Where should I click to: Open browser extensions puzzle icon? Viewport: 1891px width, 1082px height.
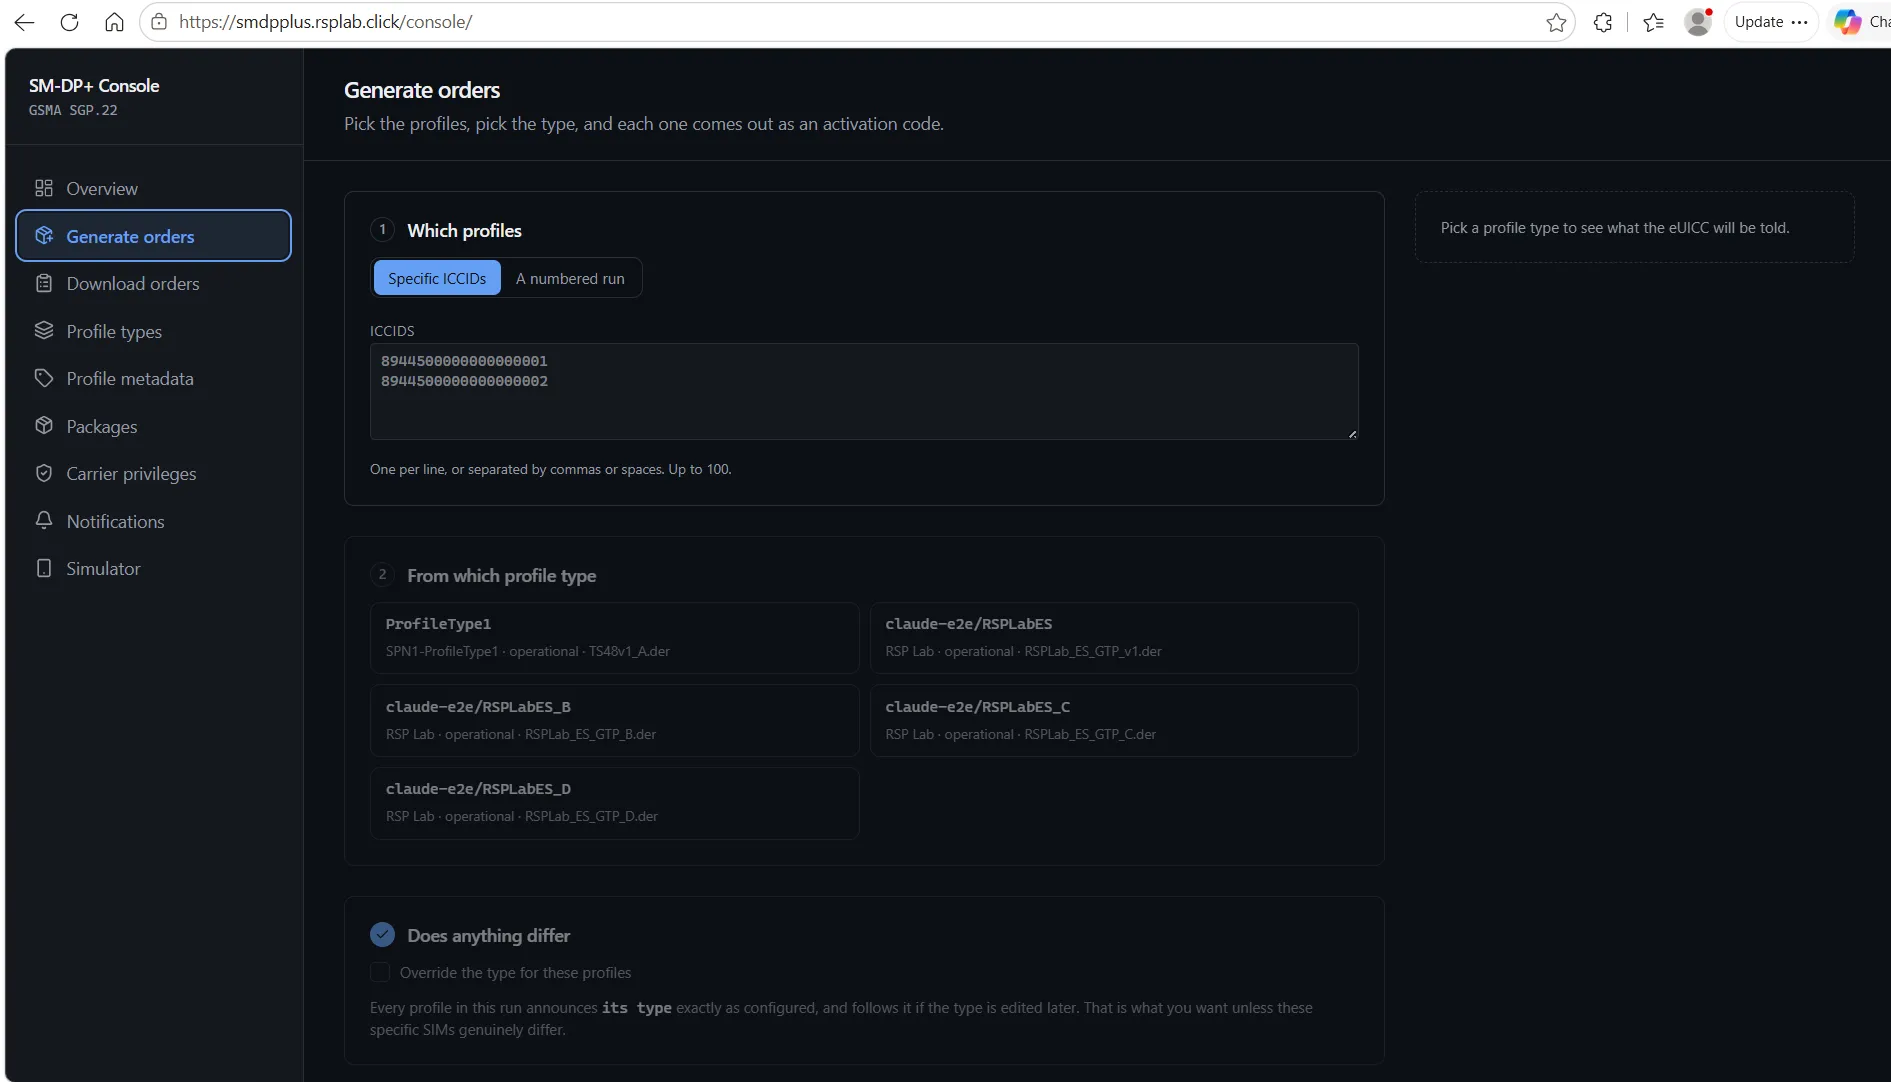click(x=1603, y=22)
